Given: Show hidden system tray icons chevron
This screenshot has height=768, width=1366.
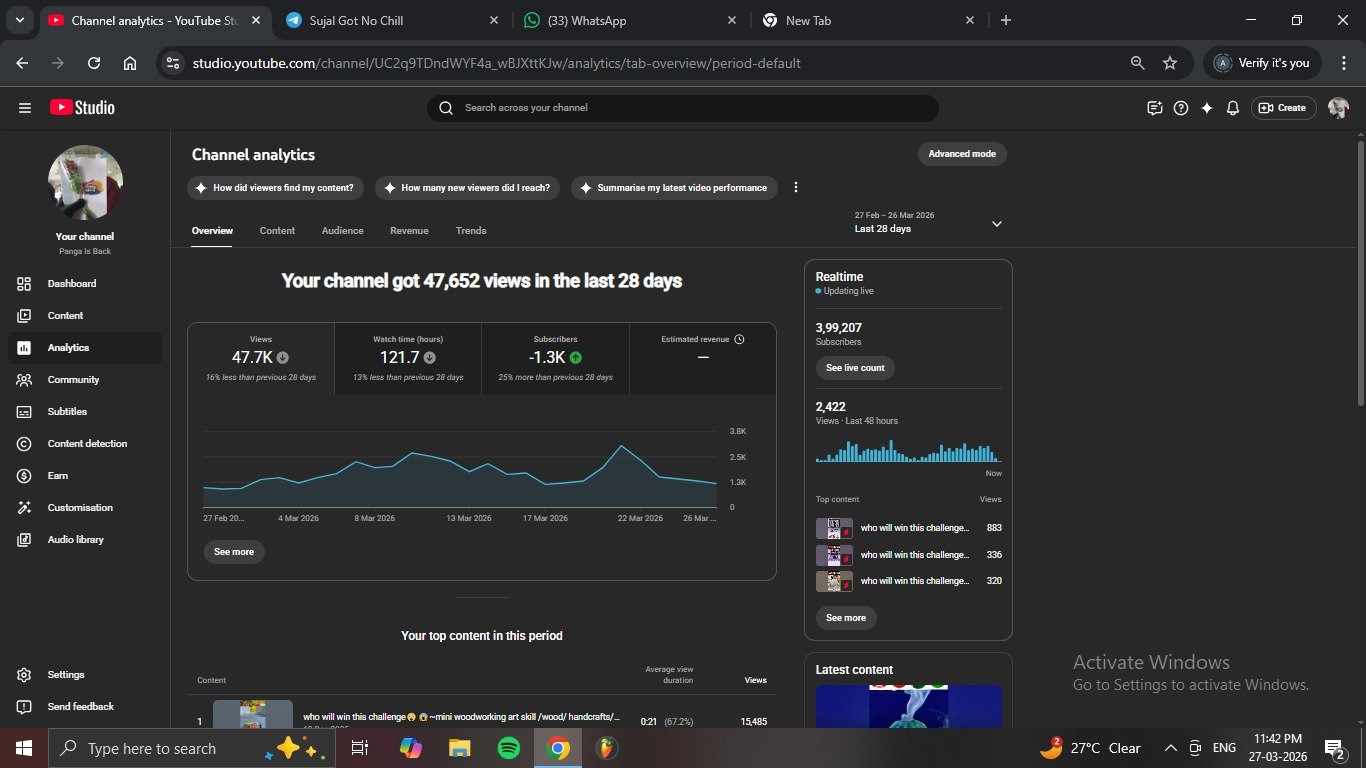Looking at the screenshot, I should click(1170, 748).
